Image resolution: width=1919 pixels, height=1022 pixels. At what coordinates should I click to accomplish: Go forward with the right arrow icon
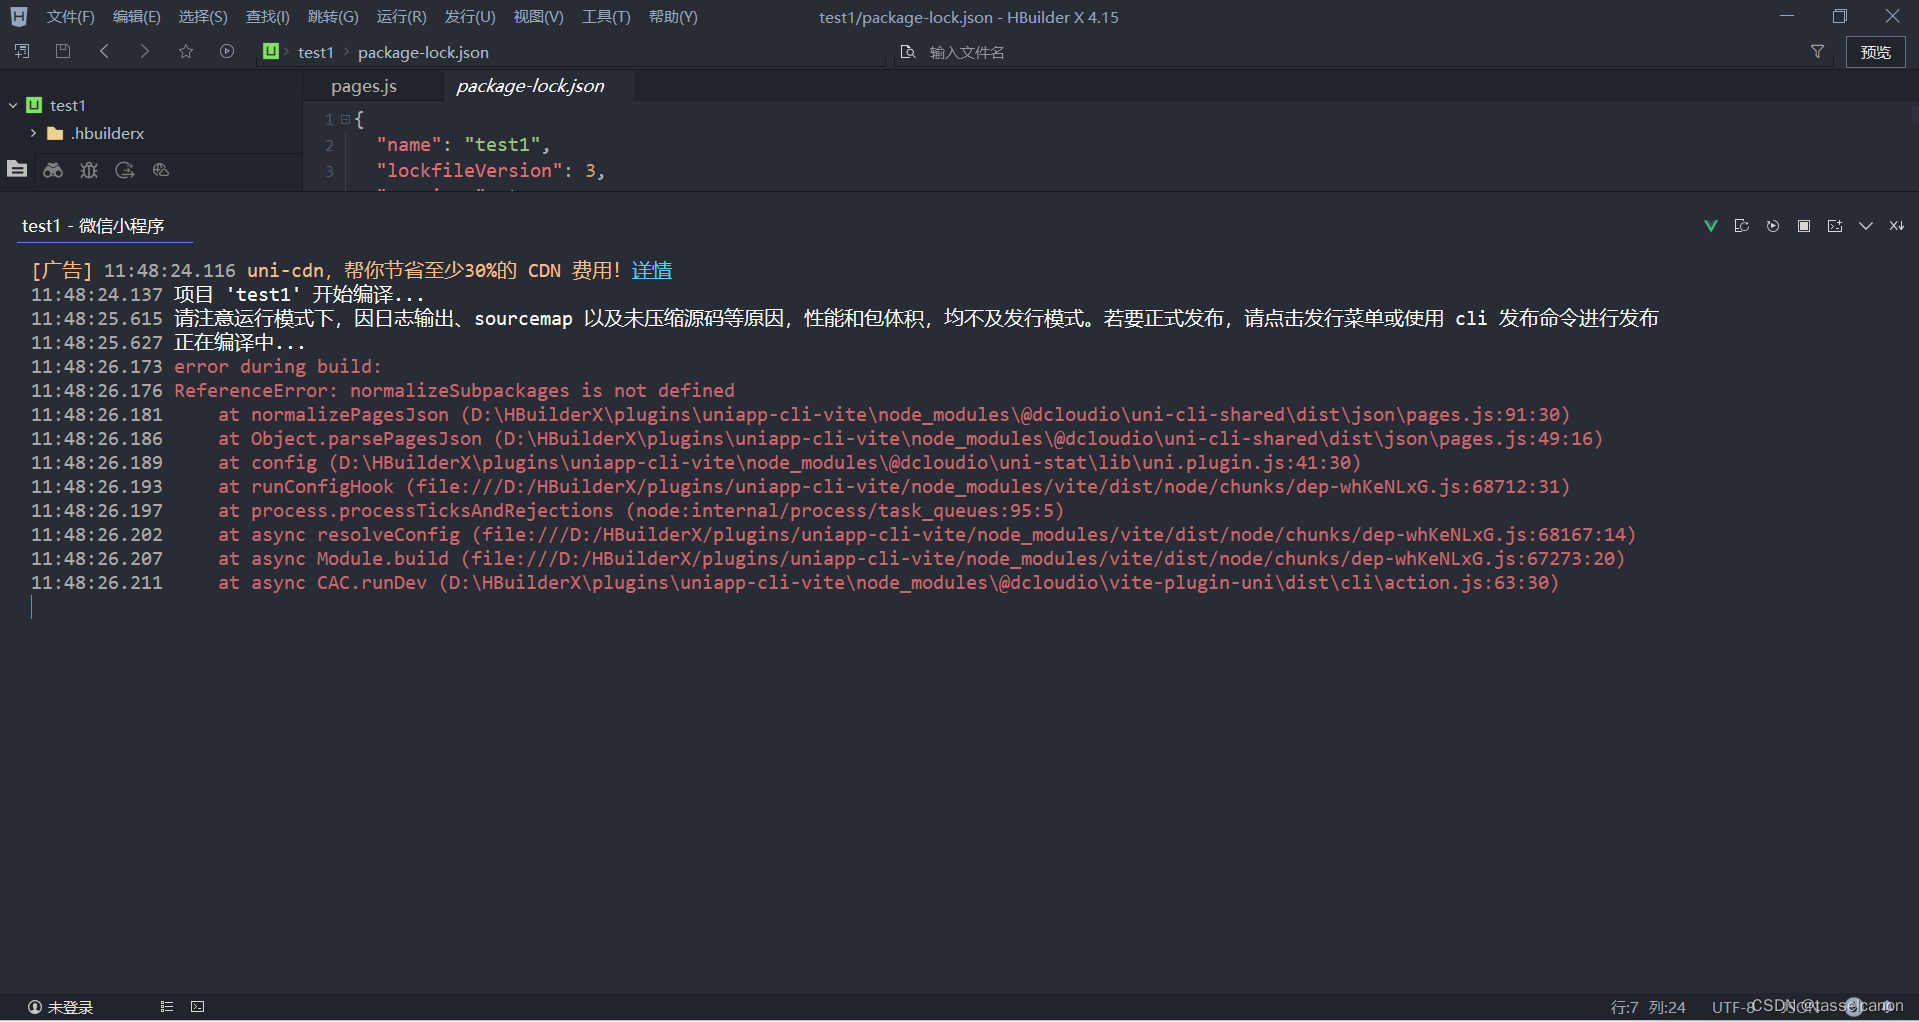tap(145, 51)
